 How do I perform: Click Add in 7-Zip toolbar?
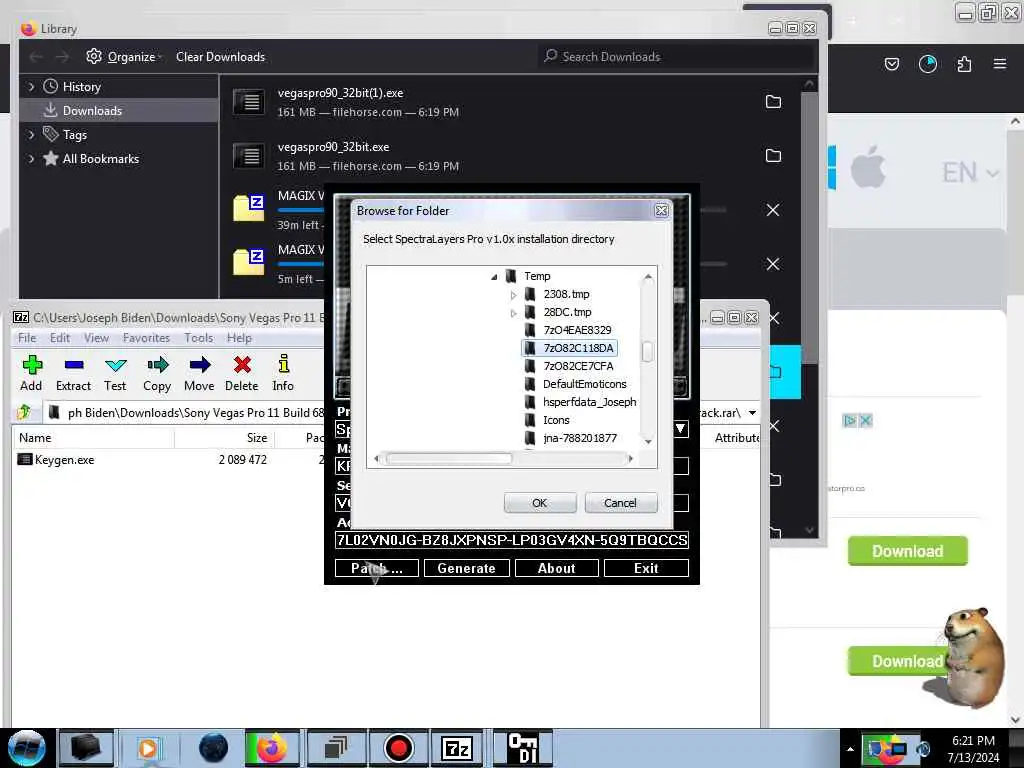(31, 374)
